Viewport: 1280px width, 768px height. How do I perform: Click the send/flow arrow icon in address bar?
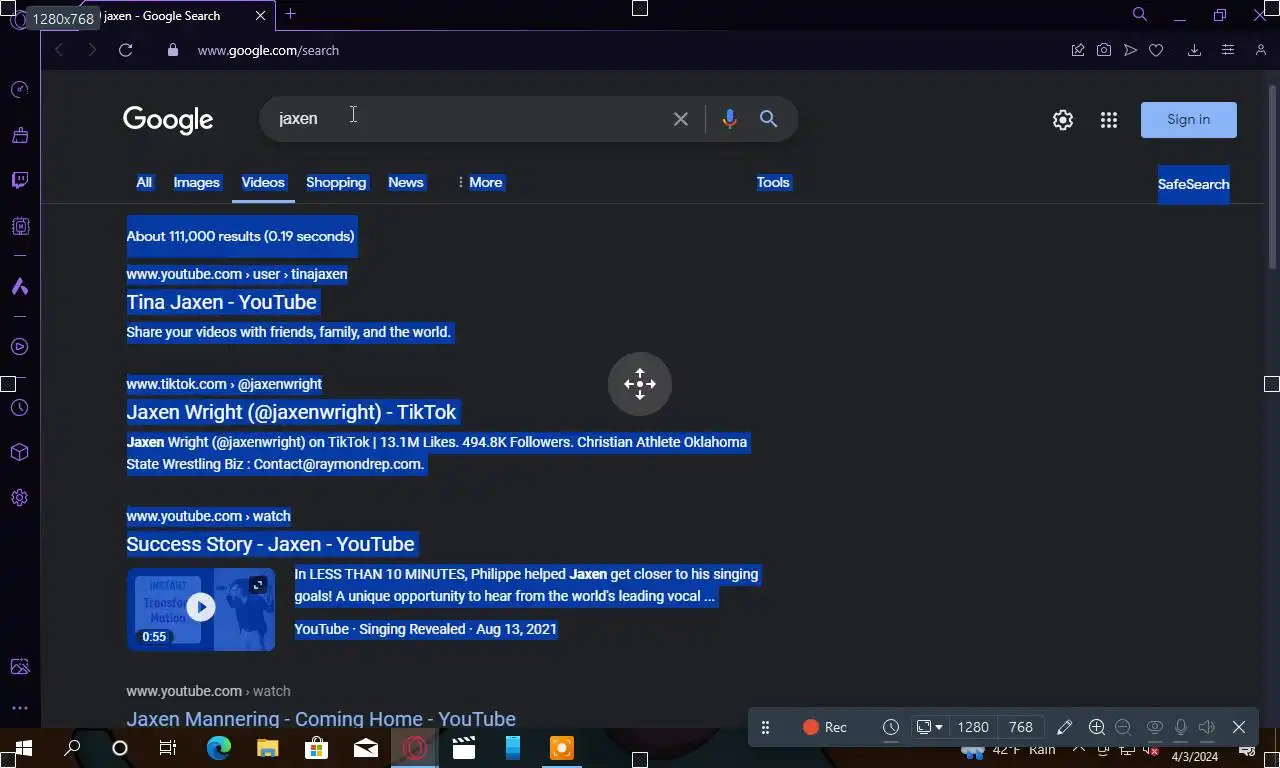[1130, 50]
